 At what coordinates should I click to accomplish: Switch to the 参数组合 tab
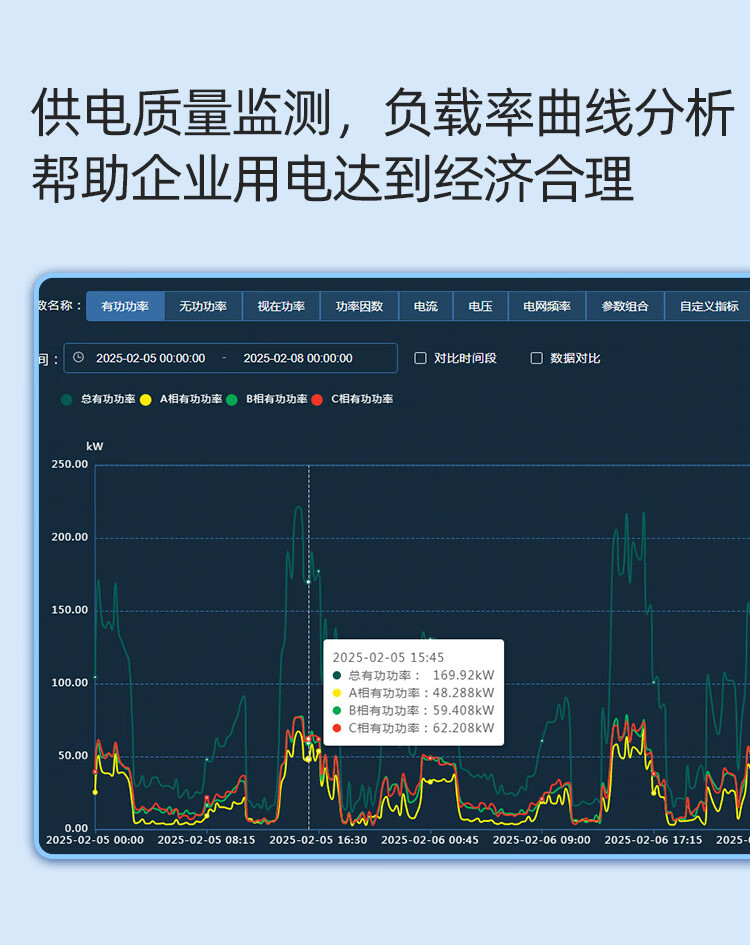pos(625,306)
